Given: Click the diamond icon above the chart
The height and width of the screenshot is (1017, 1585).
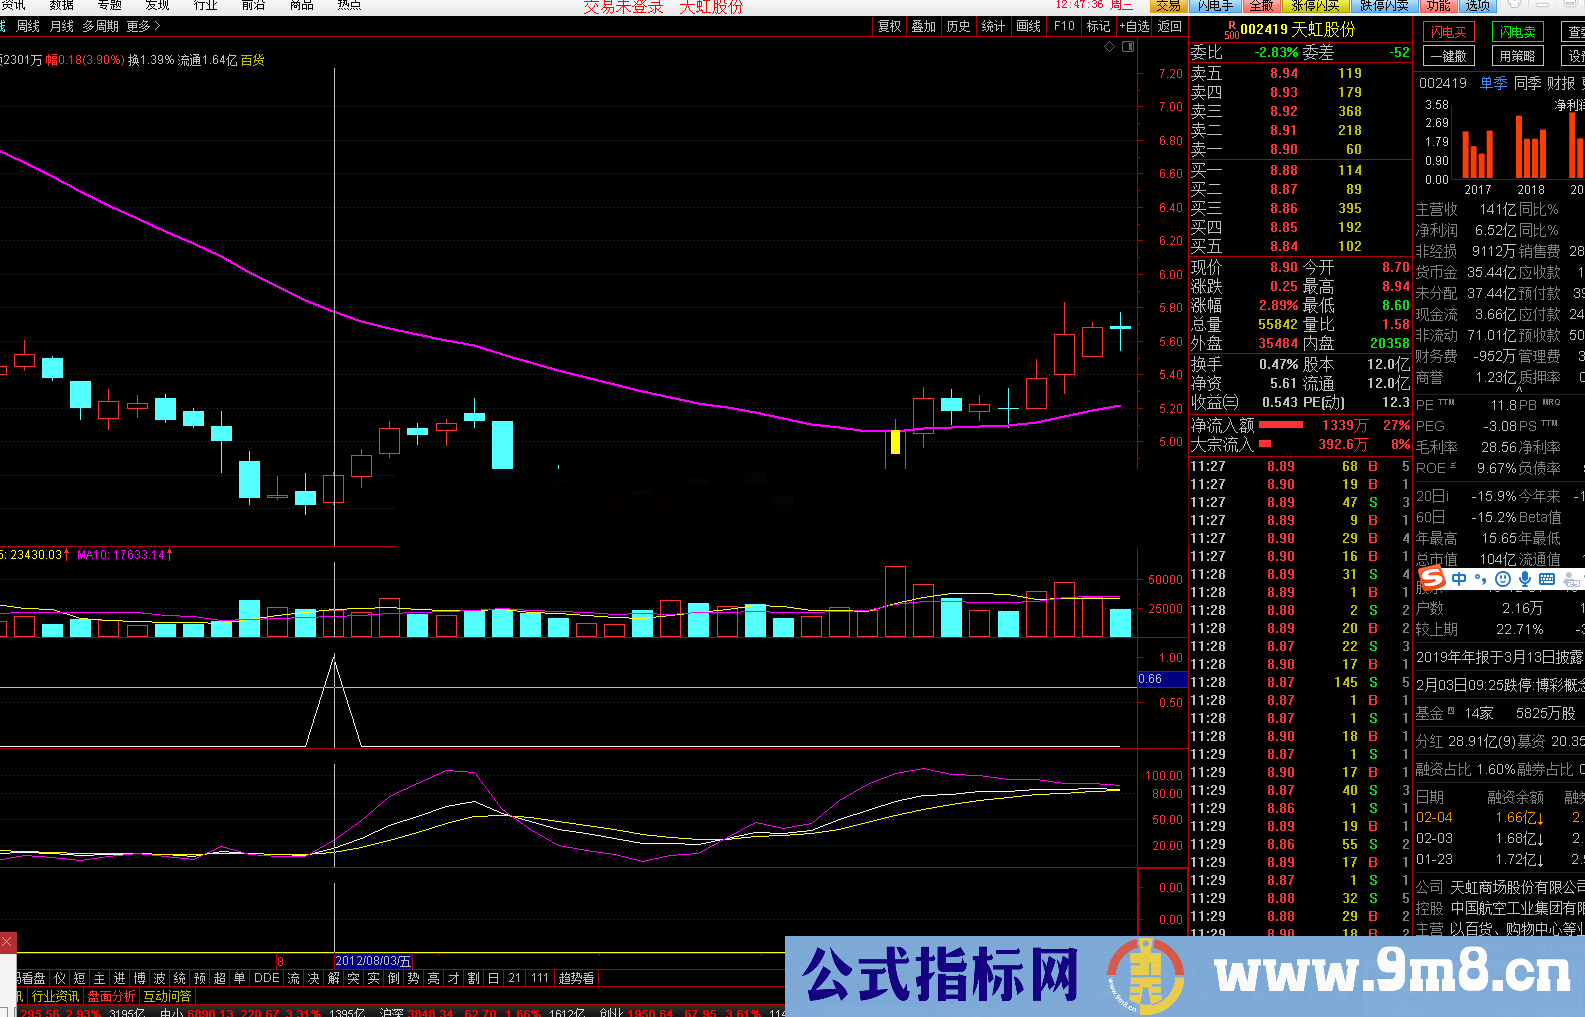Looking at the screenshot, I should coord(1109,46).
